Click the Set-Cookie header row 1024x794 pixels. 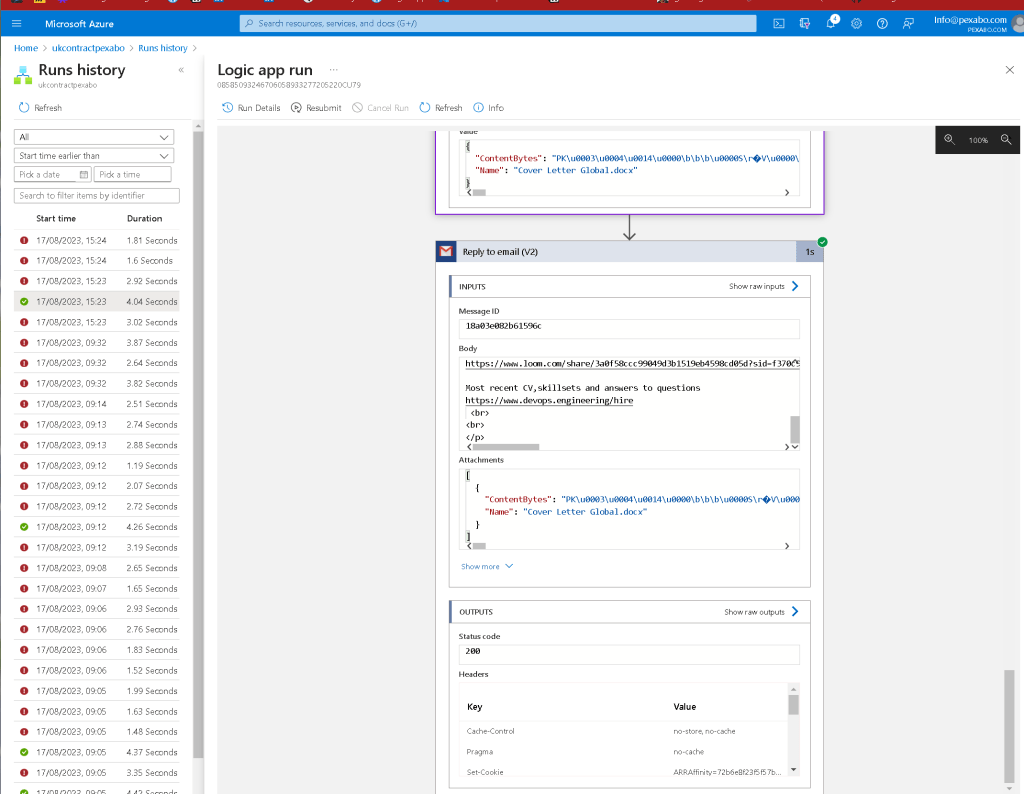(x=624, y=772)
